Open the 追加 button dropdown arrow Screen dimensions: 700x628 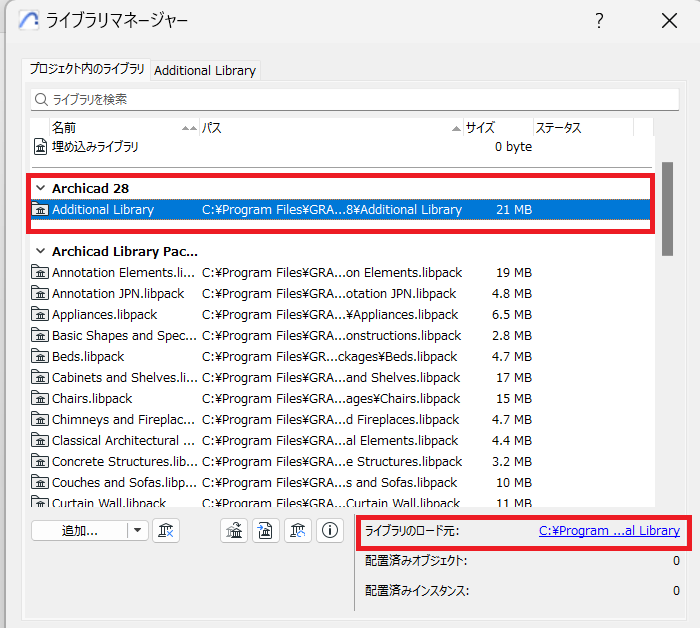point(138,530)
